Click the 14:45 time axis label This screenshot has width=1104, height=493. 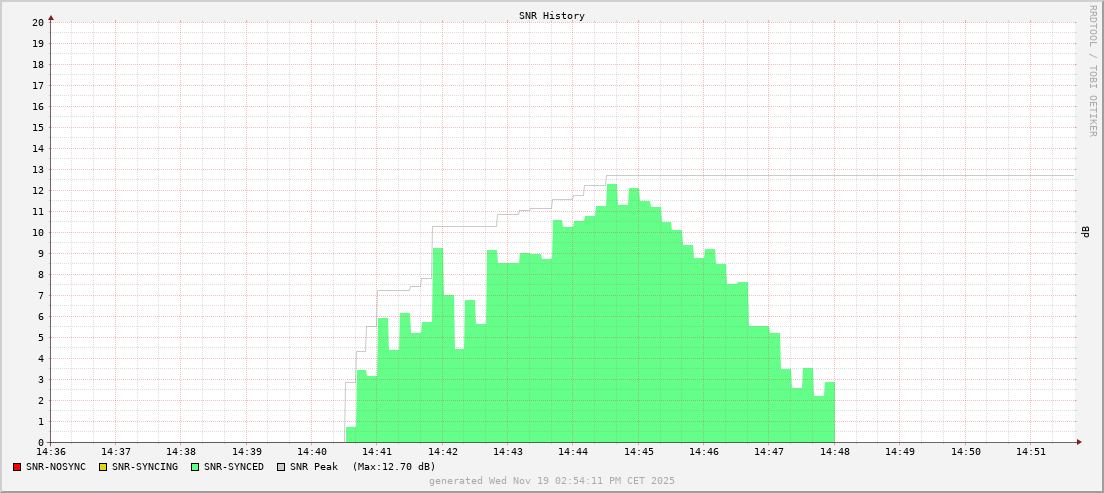(x=638, y=452)
